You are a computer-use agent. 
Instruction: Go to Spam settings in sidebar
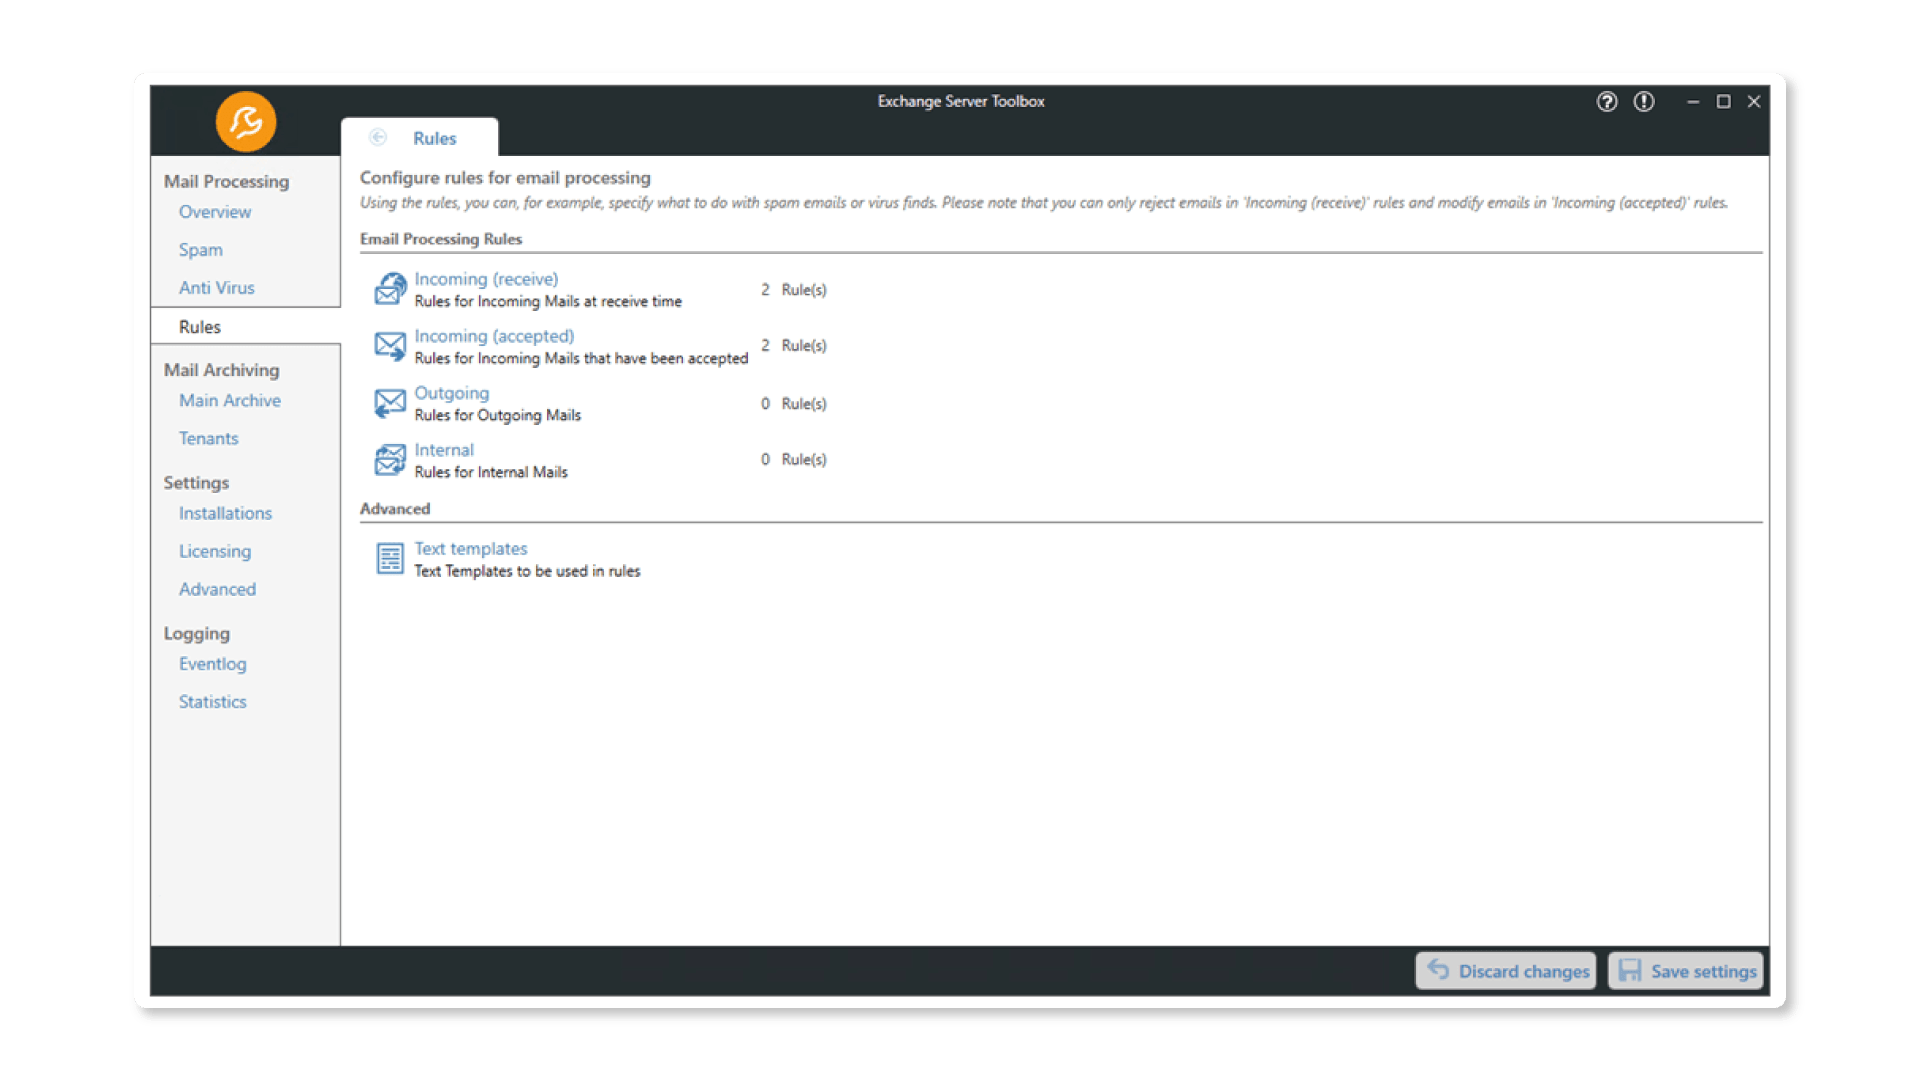[201, 250]
